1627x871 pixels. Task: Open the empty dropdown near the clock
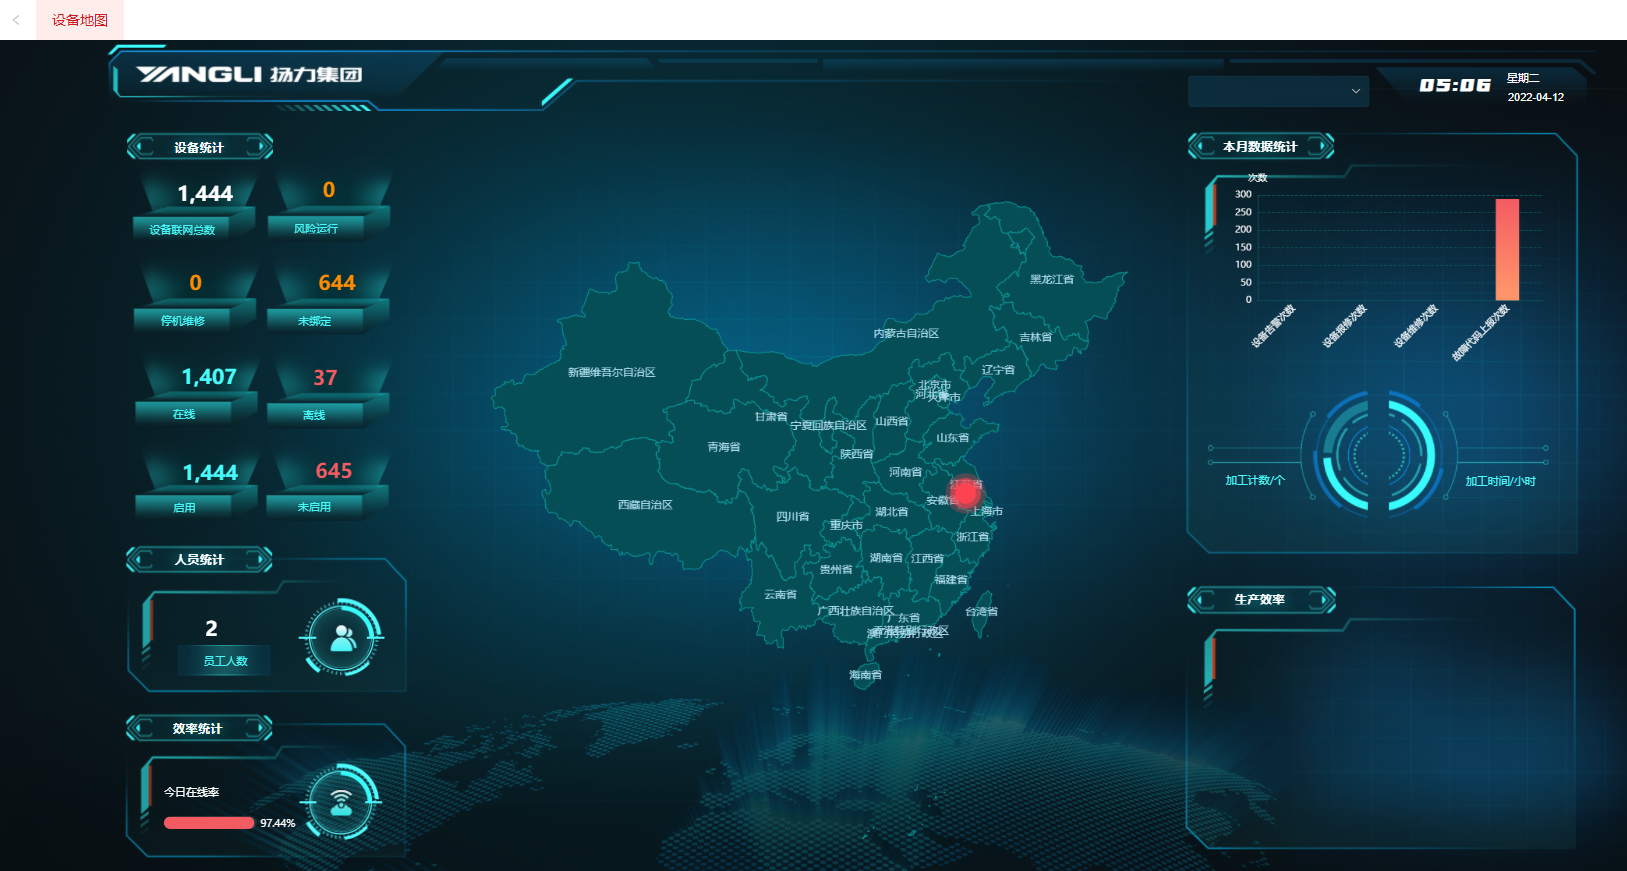(x=1278, y=91)
